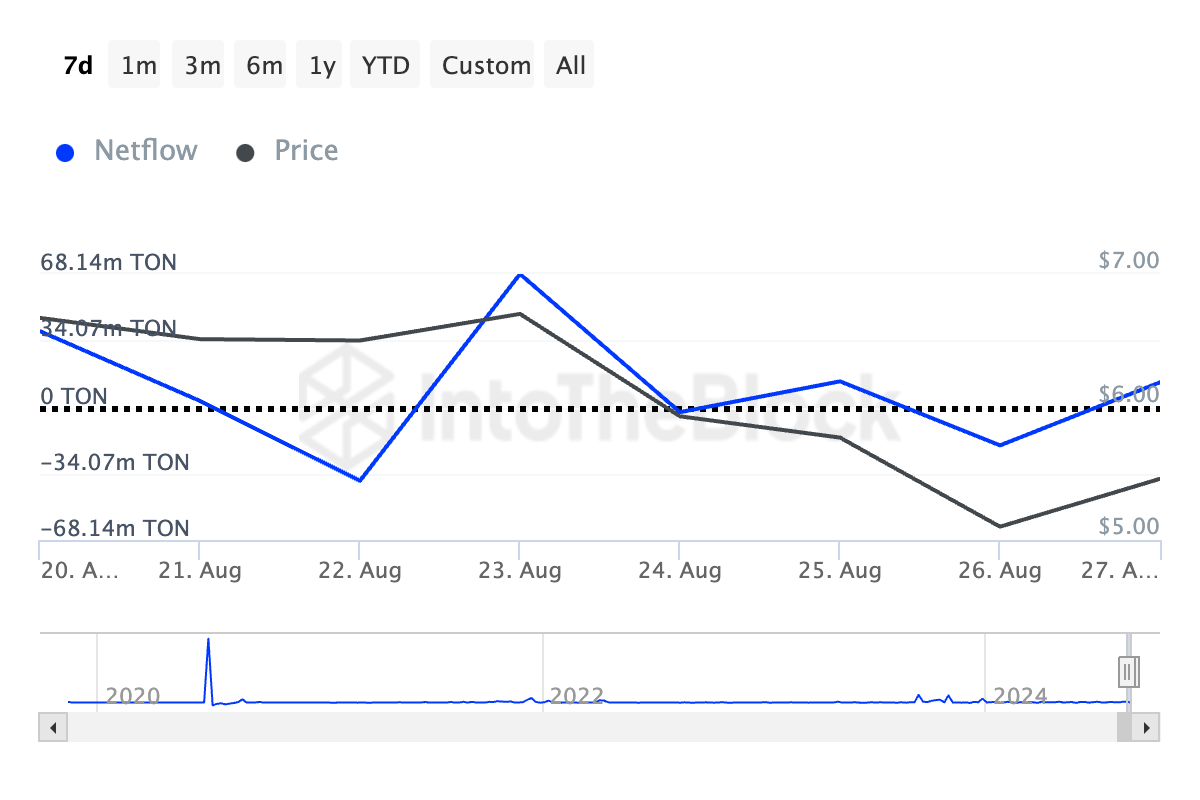
Task: Click the navigator scroll left arrow
Action: click(50, 727)
